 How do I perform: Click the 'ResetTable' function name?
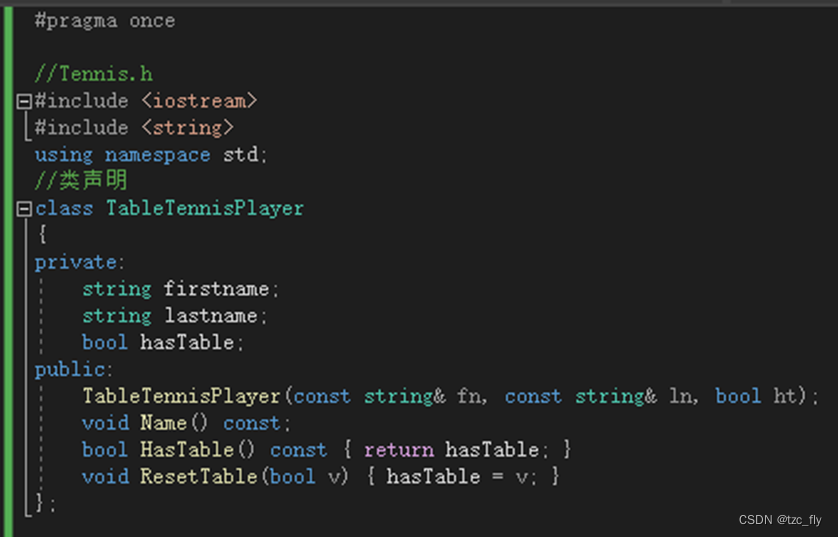(199, 477)
